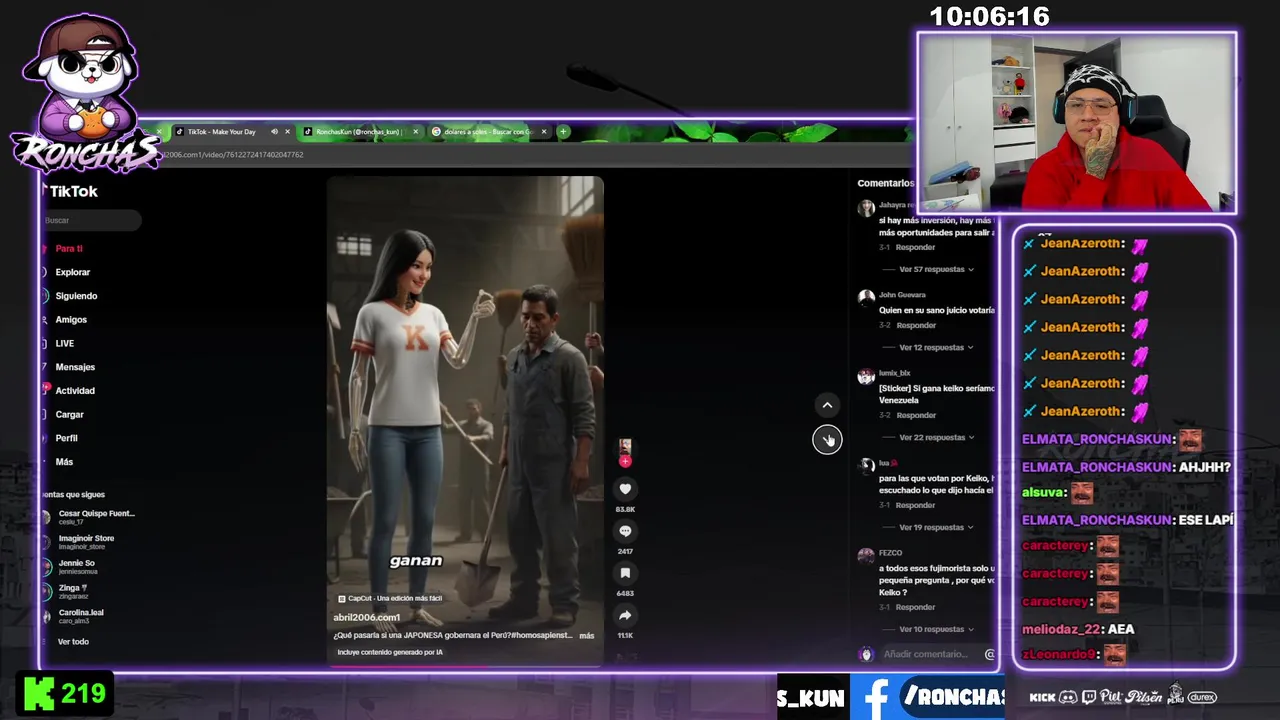Close the 'dolares a soles' Google tab

pyautogui.click(x=545, y=131)
